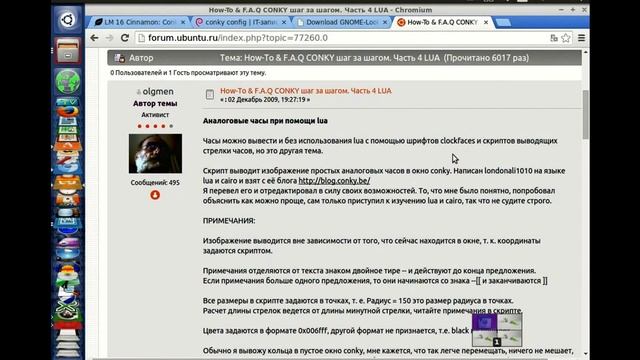Click the Сообщений: 495 text
Screen dimensions: 640x360
coord(155,183)
